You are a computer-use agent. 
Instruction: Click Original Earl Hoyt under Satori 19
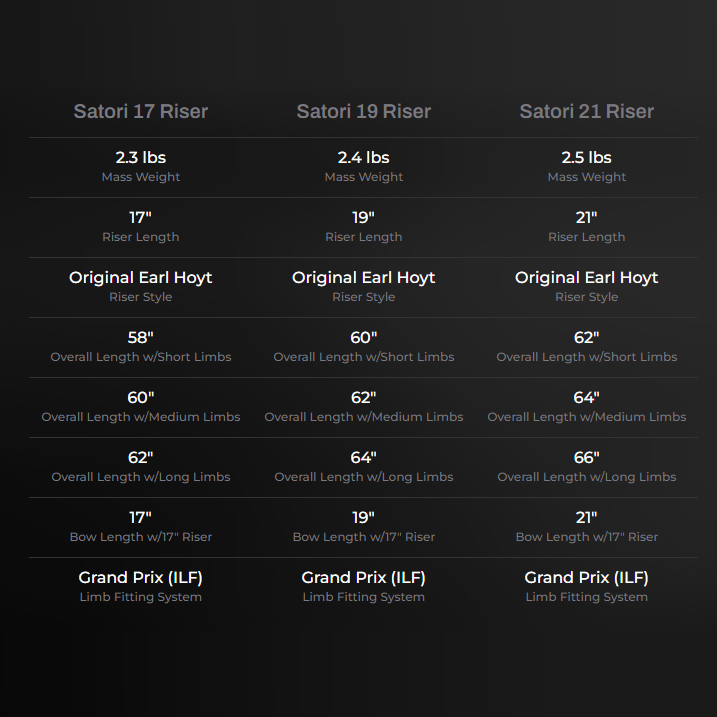(364, 278)
